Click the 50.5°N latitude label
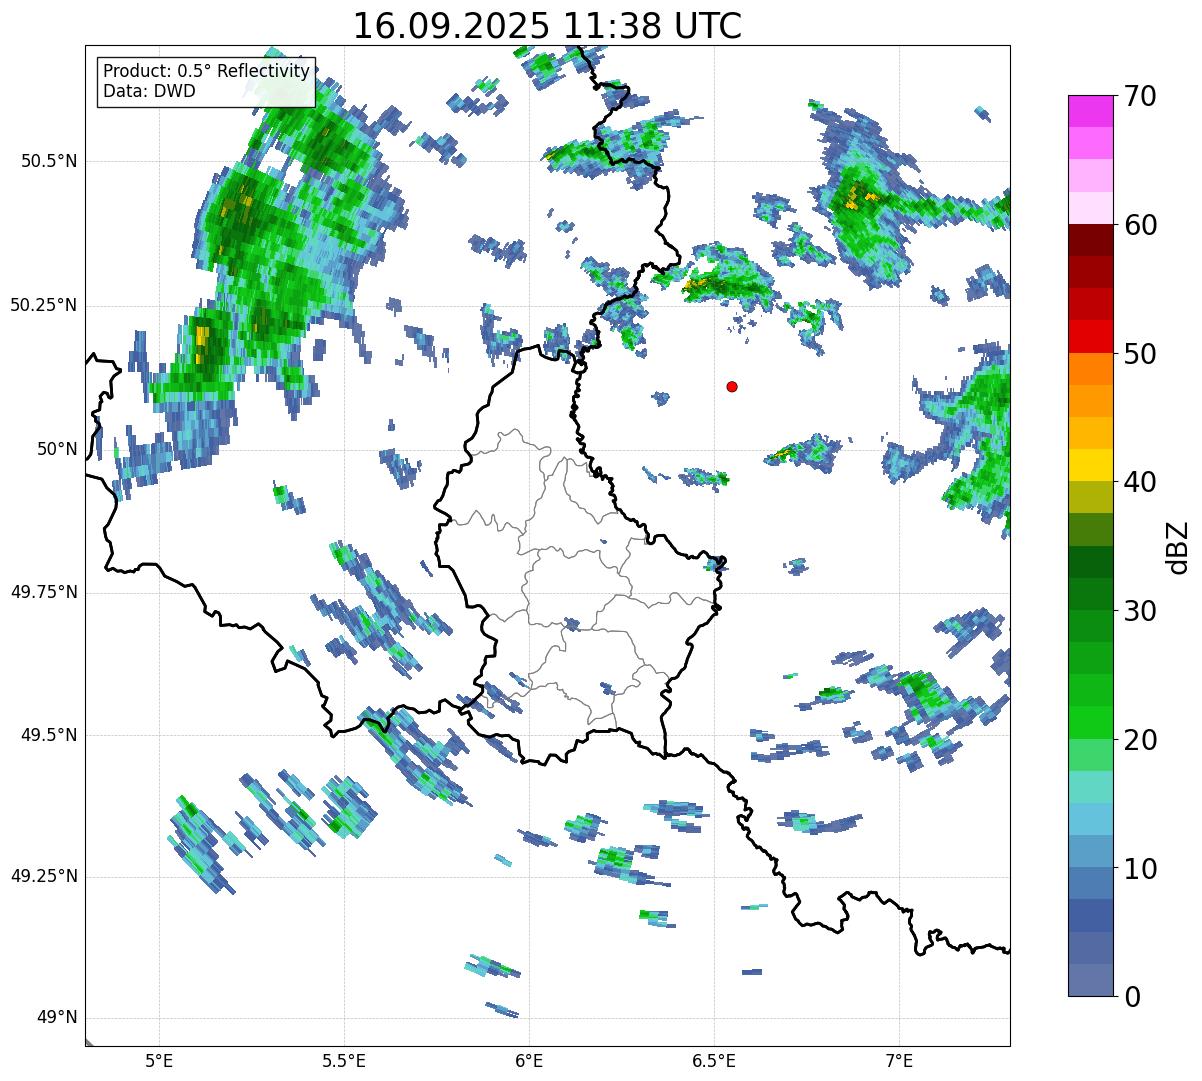 (x=49, y=161)
